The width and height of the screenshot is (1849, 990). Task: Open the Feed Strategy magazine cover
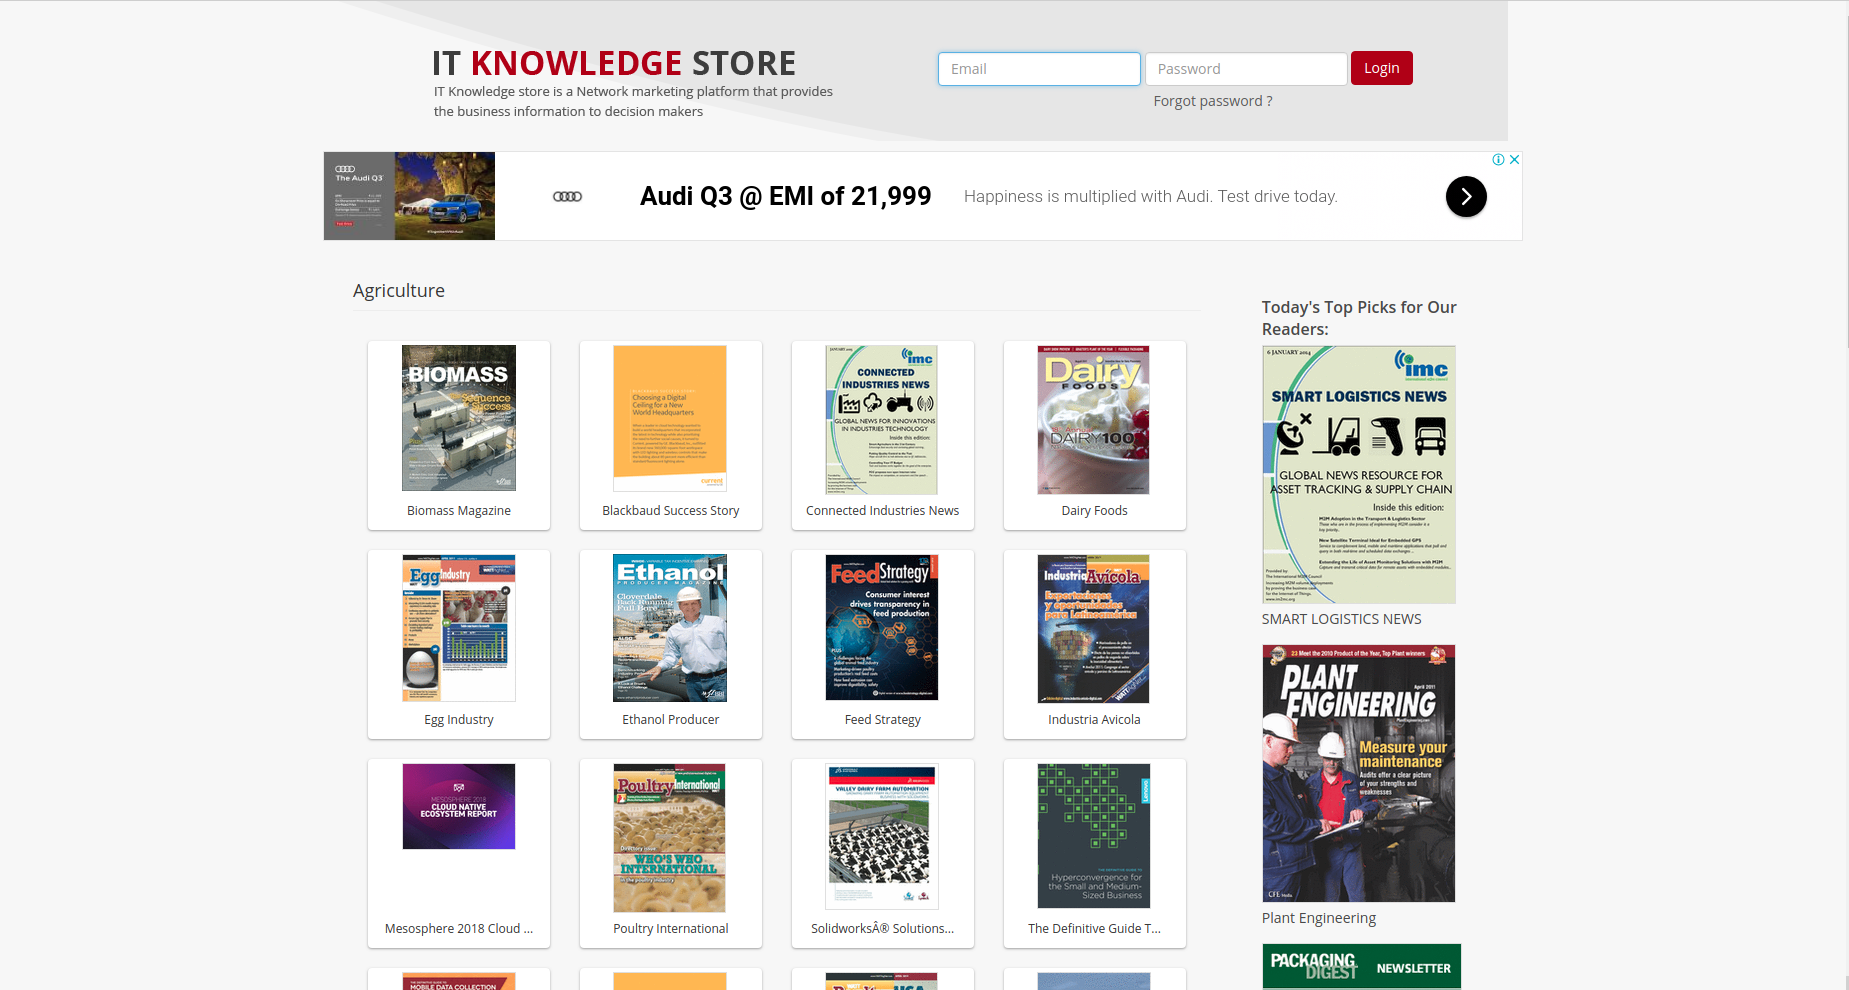(882, 627)
